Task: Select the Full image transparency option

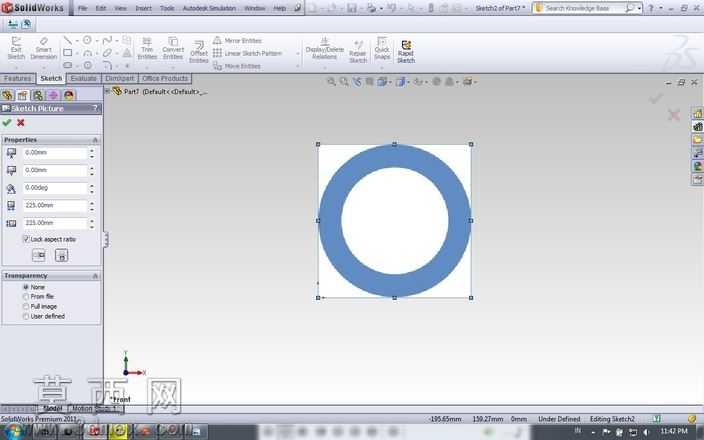Action: click(x=26, y=306)
